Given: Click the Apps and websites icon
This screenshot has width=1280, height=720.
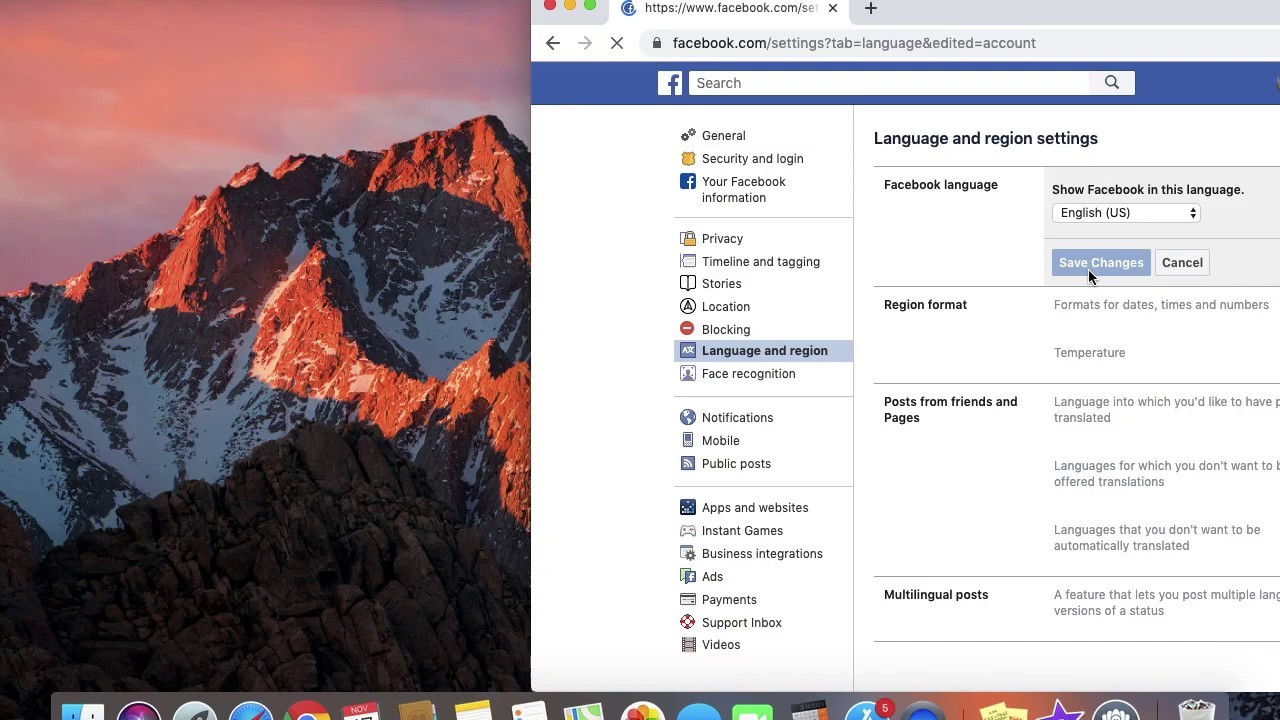Looking at the screenshot, I should (x=688, y=507).
